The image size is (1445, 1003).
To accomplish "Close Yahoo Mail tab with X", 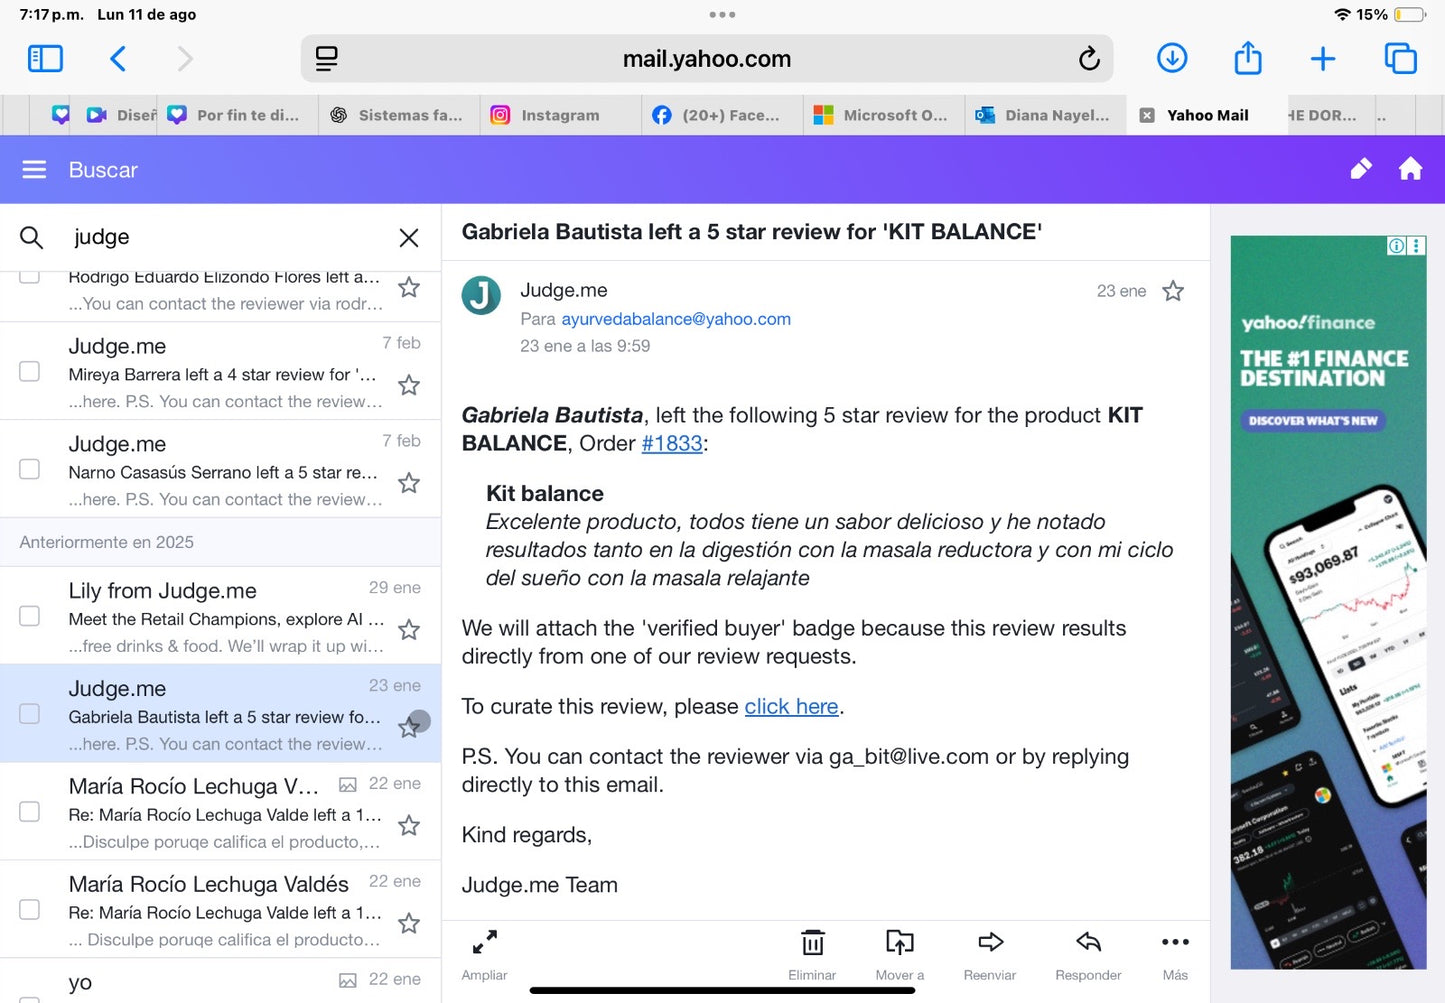I will [1147, 115].
